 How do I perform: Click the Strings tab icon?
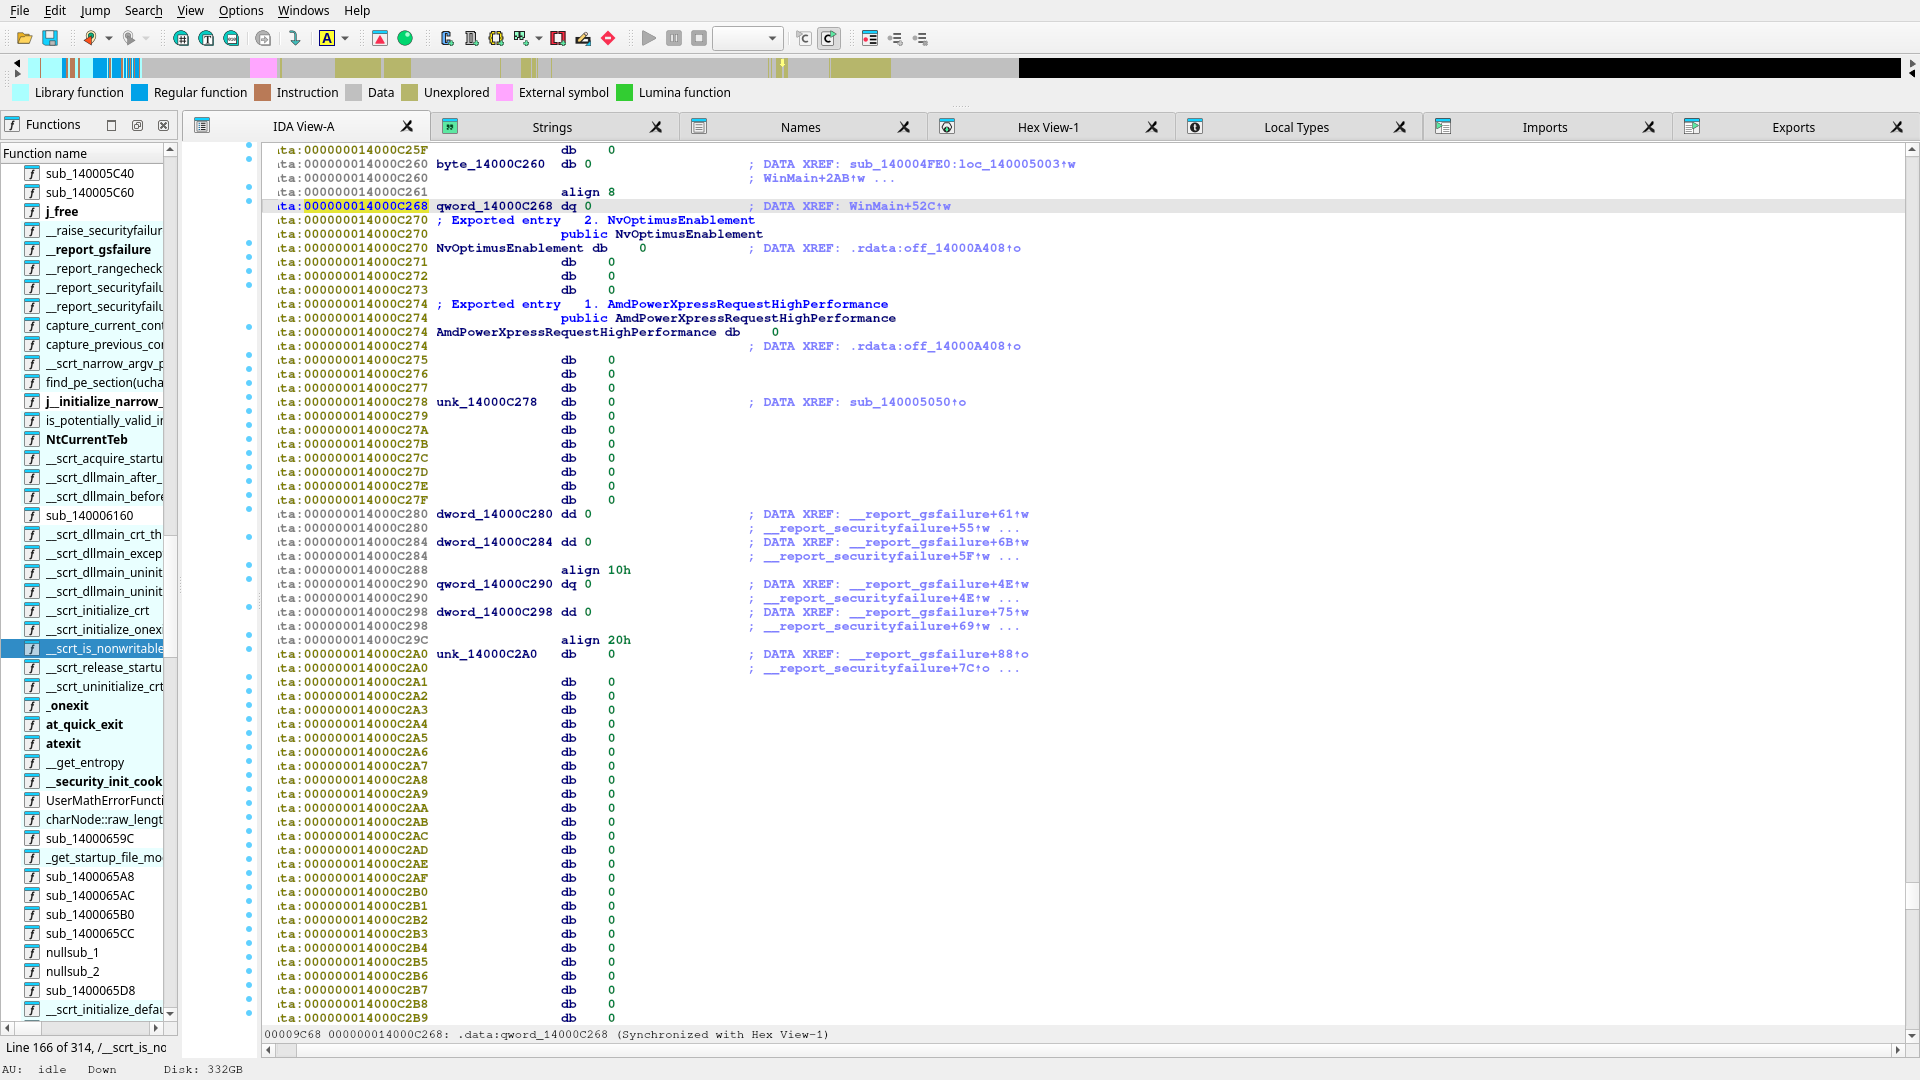450,127
